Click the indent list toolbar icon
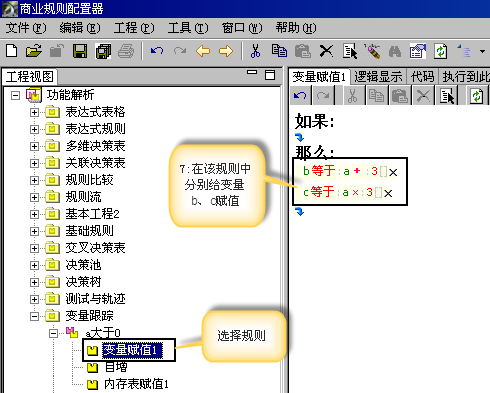Screen dimensions: 490x393 464,51
